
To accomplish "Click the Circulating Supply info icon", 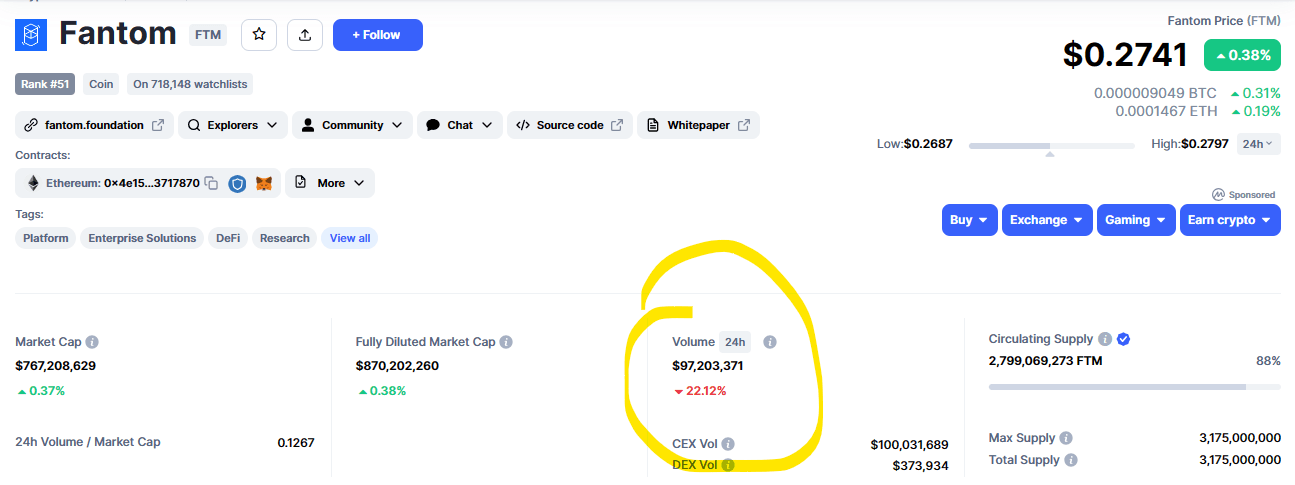I will (1105, 339).
